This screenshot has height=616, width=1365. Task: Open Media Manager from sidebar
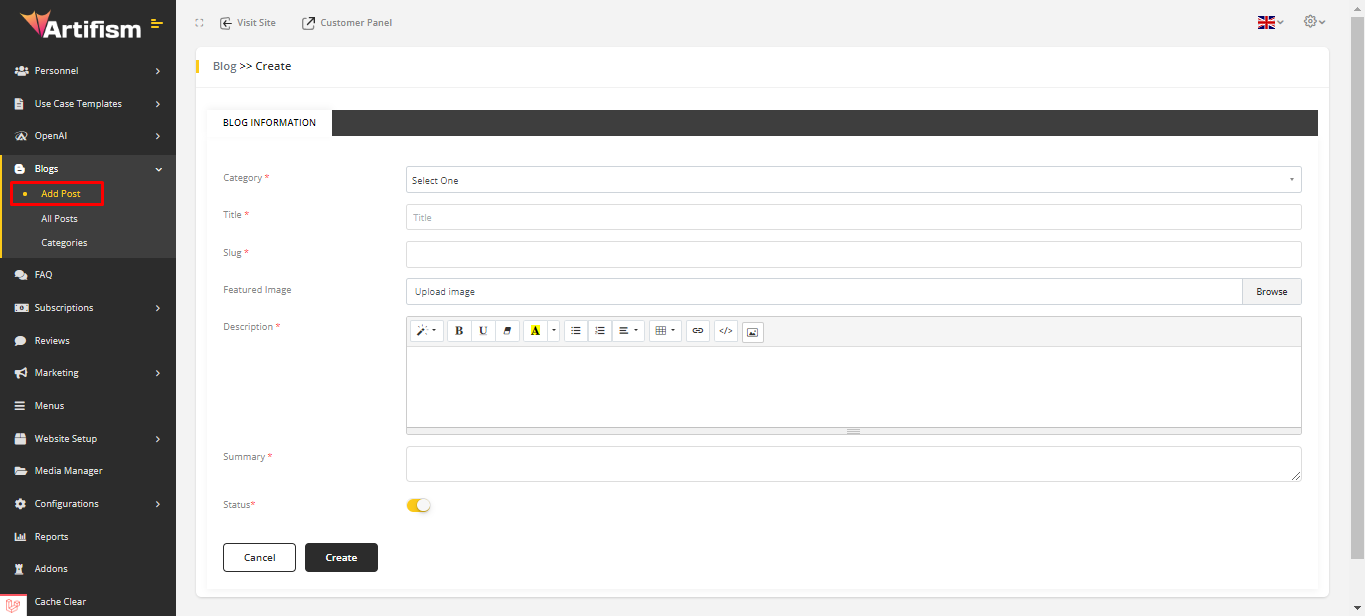pyautogui.click(x=68, y=471)
